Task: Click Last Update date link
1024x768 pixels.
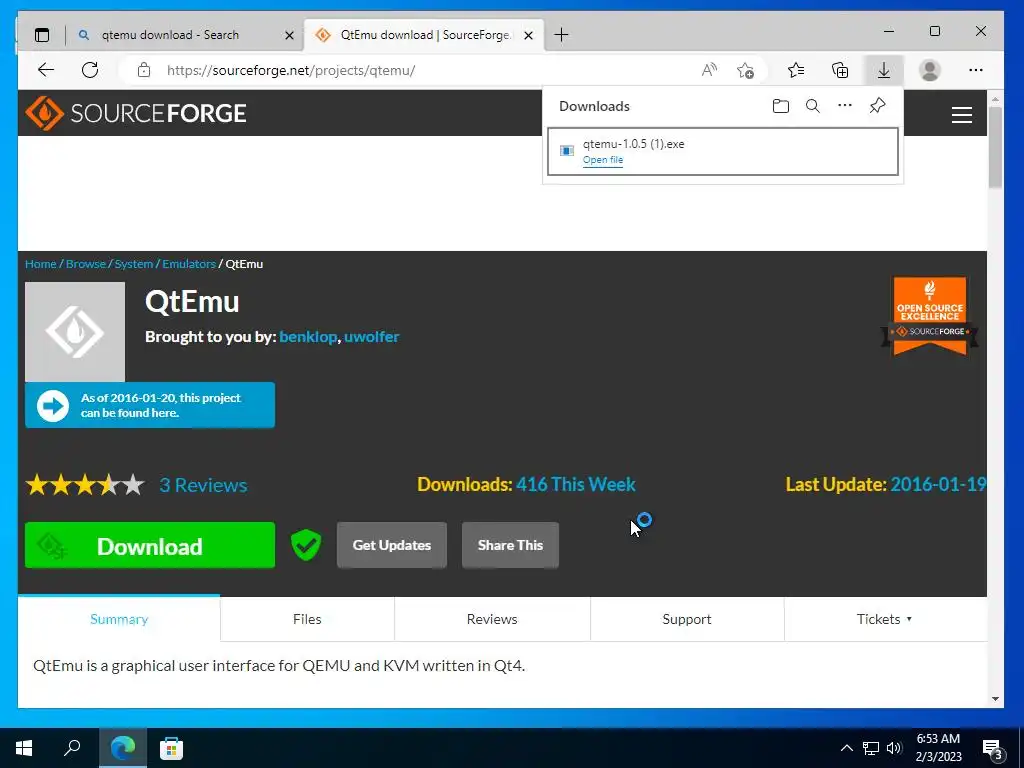Action: click(938, 484)
